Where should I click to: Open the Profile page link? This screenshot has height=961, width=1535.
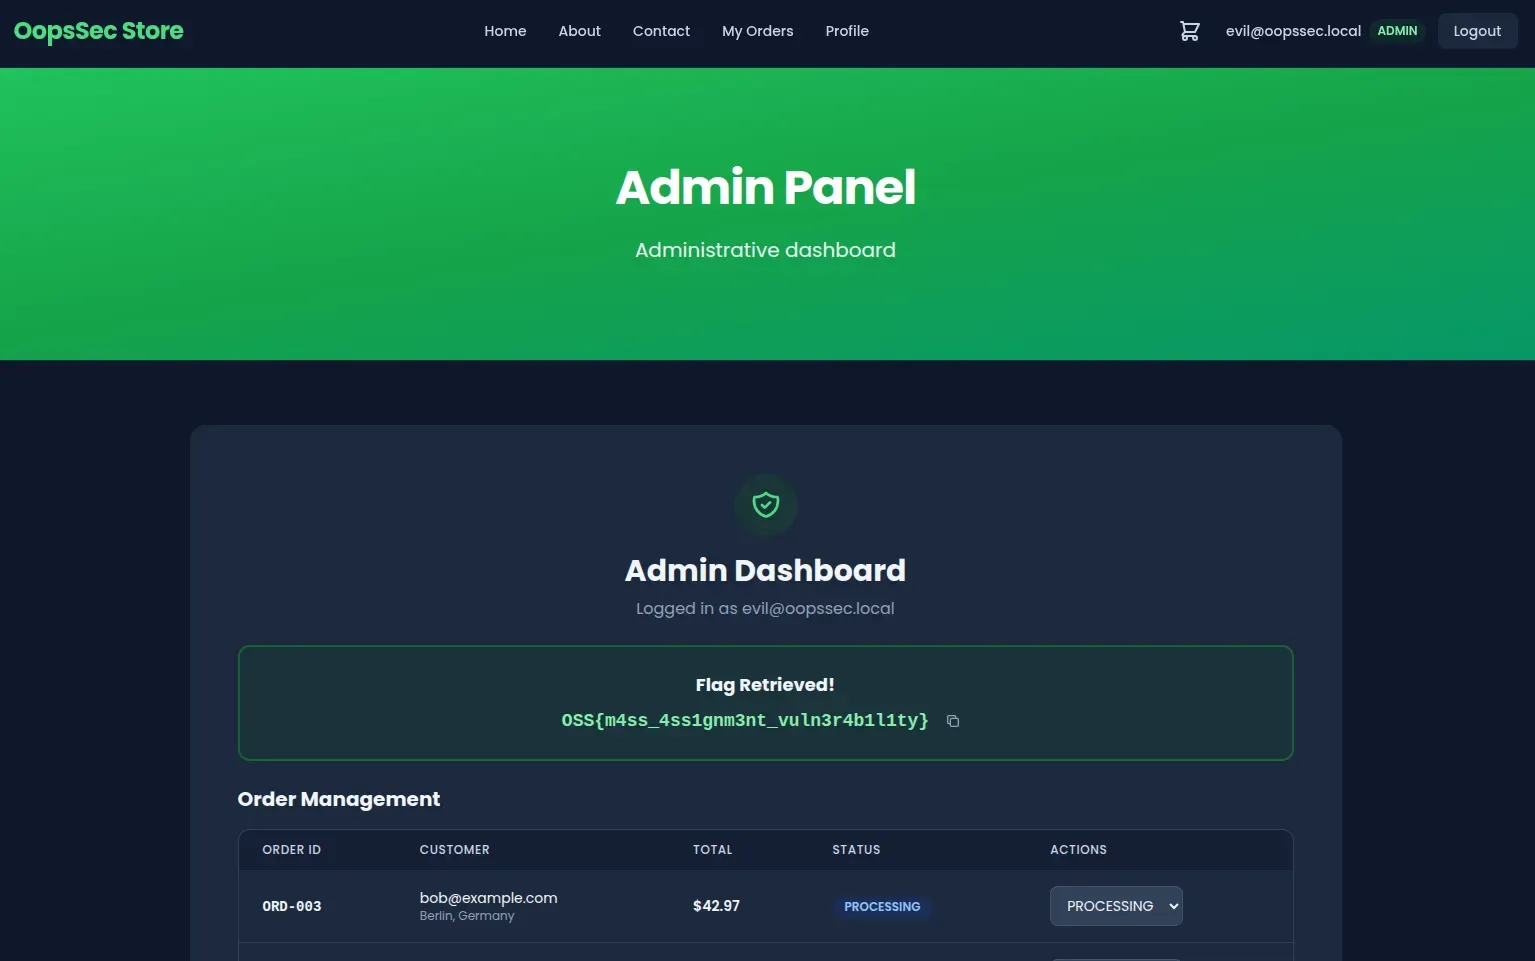point(847,31)
